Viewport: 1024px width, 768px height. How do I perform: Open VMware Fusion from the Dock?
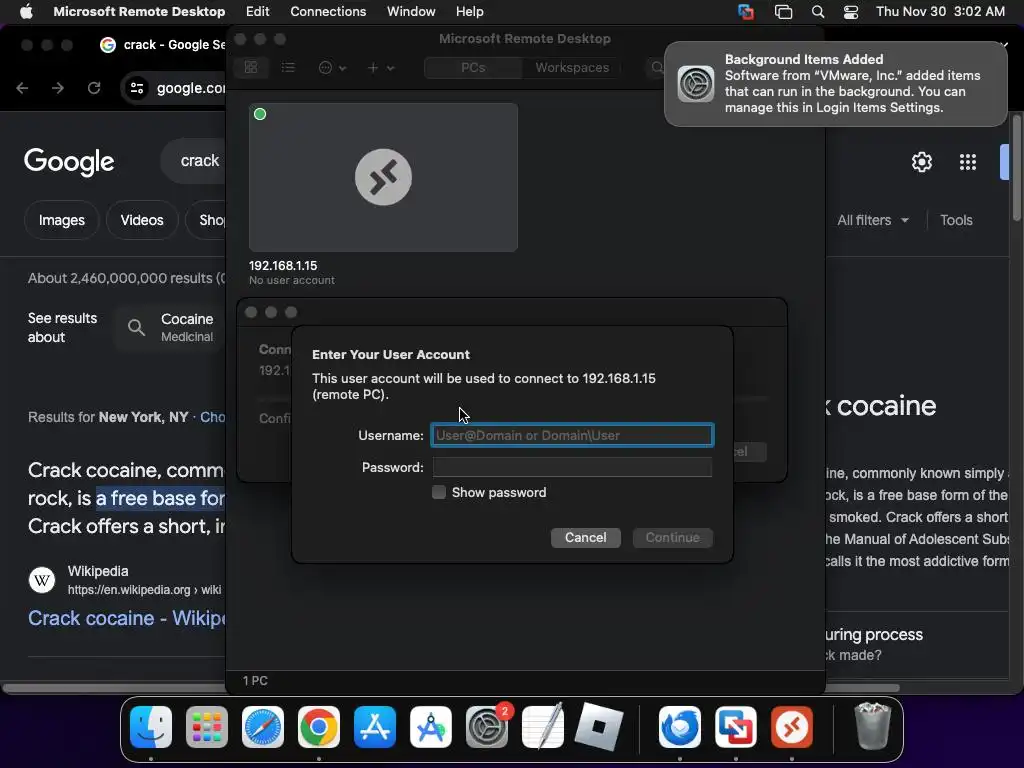[x=735, y=727]
